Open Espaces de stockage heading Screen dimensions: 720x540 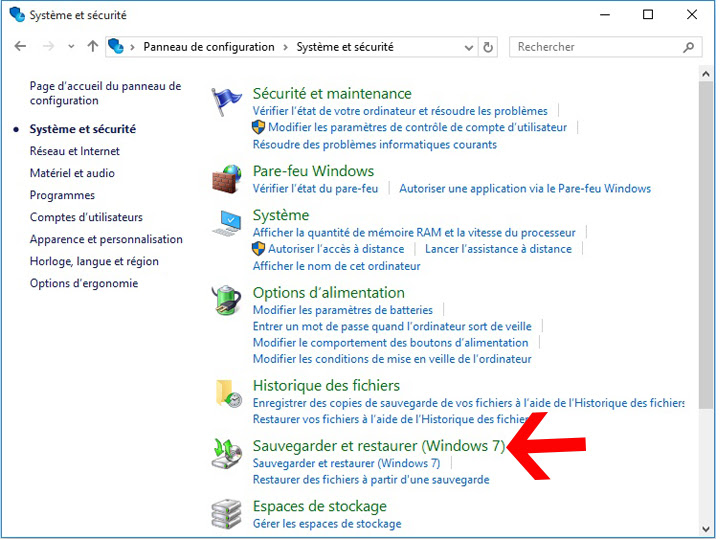pos(320,506)
